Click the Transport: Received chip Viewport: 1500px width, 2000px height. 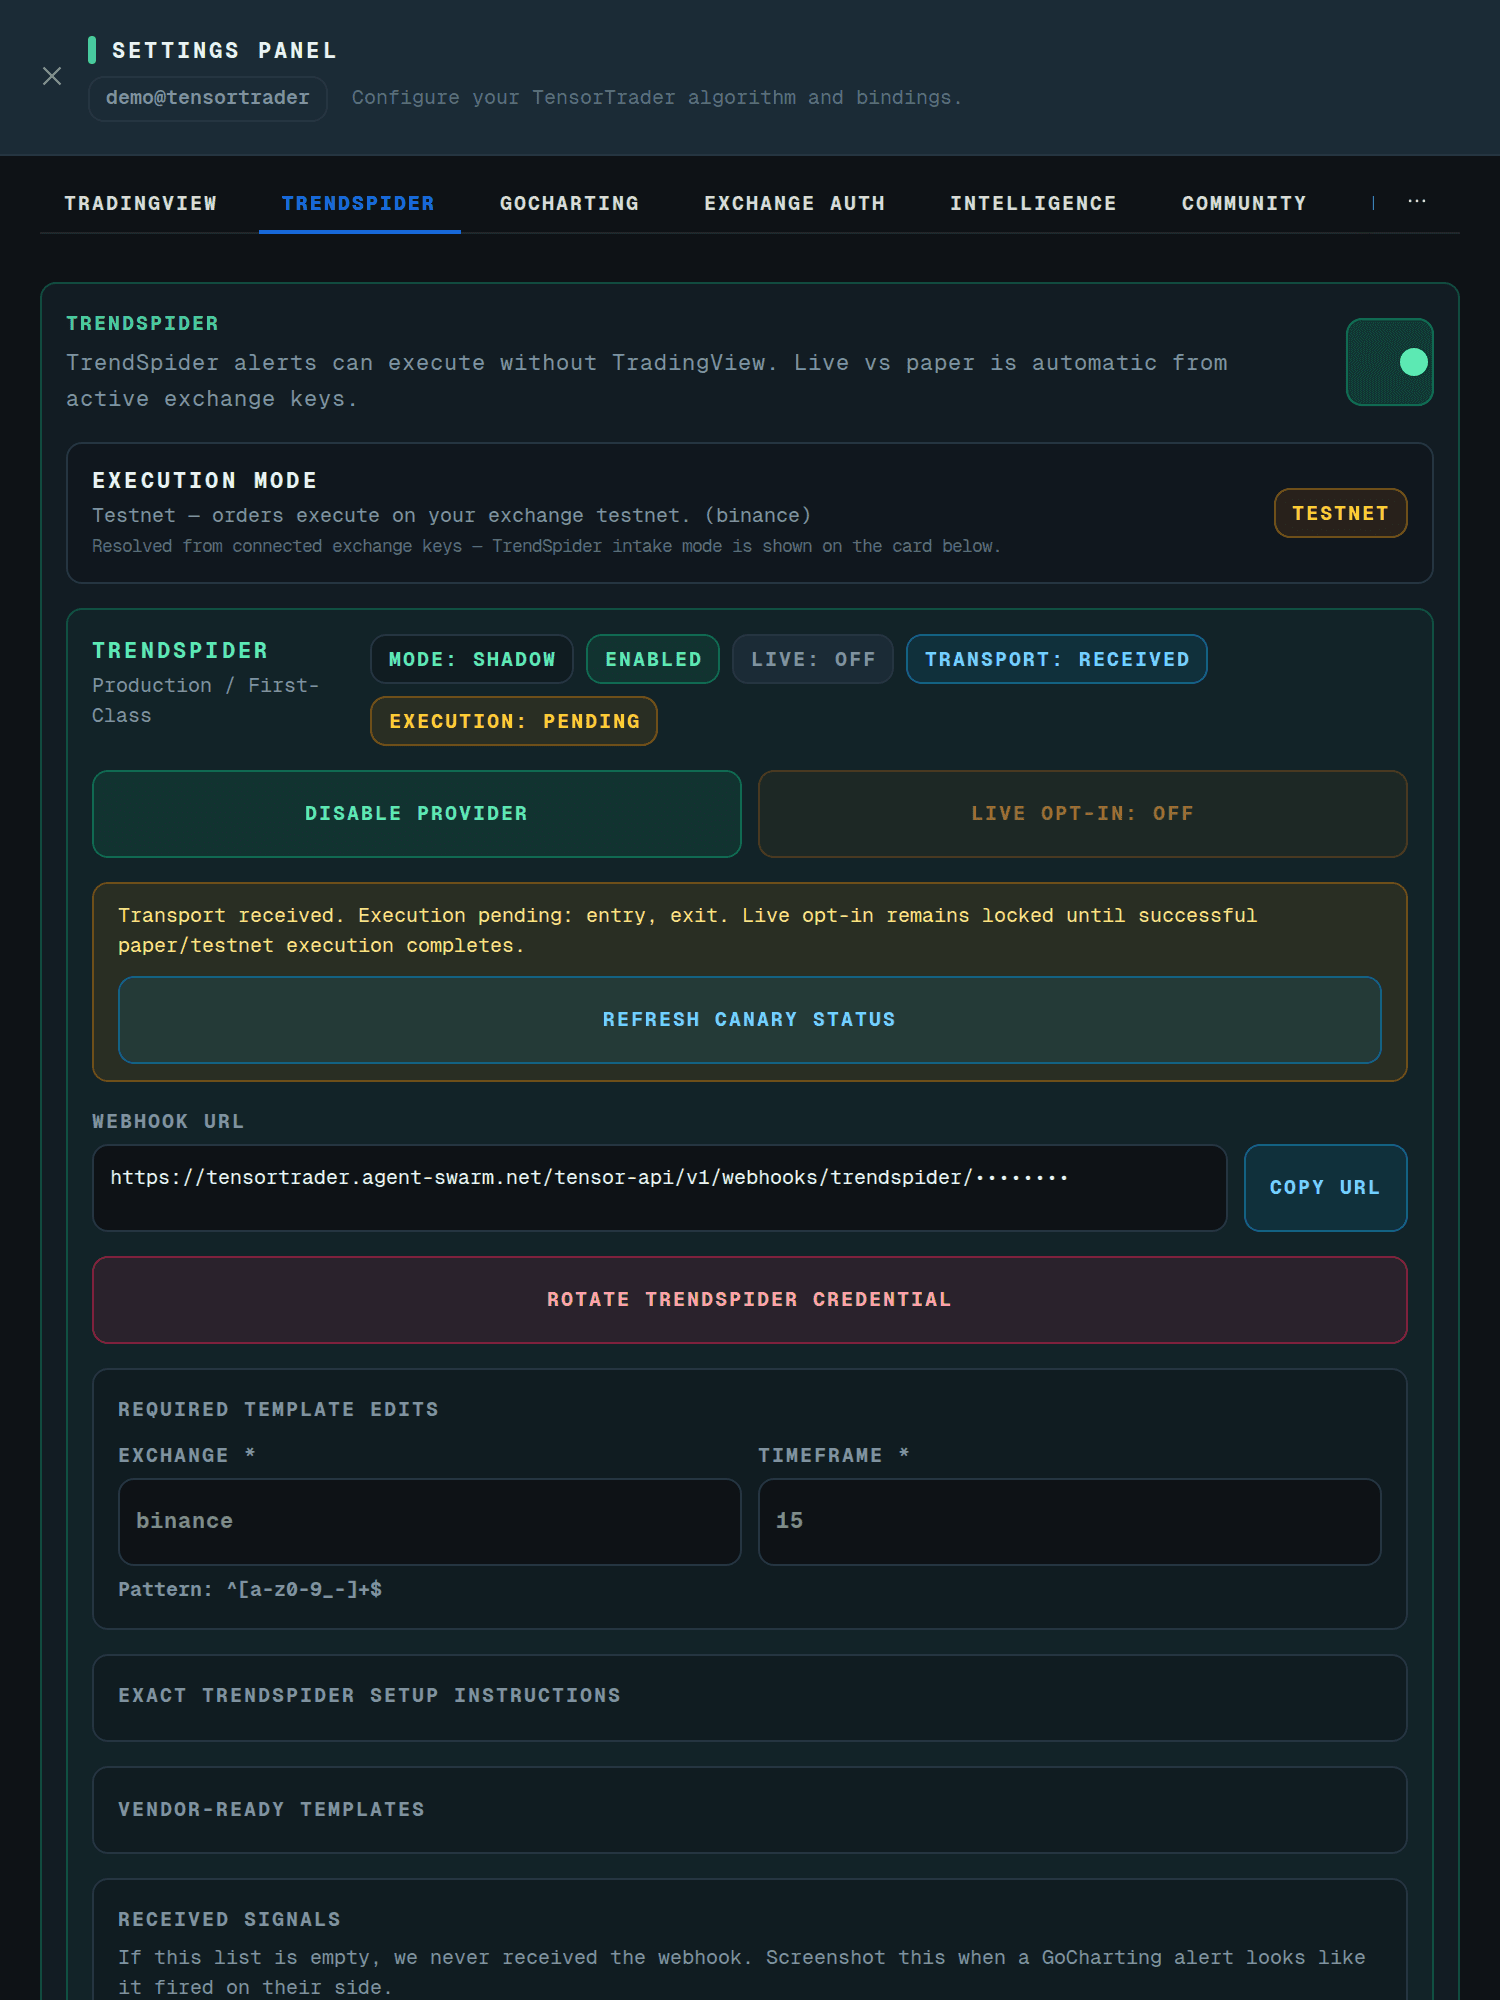[x=1057, y=659]
